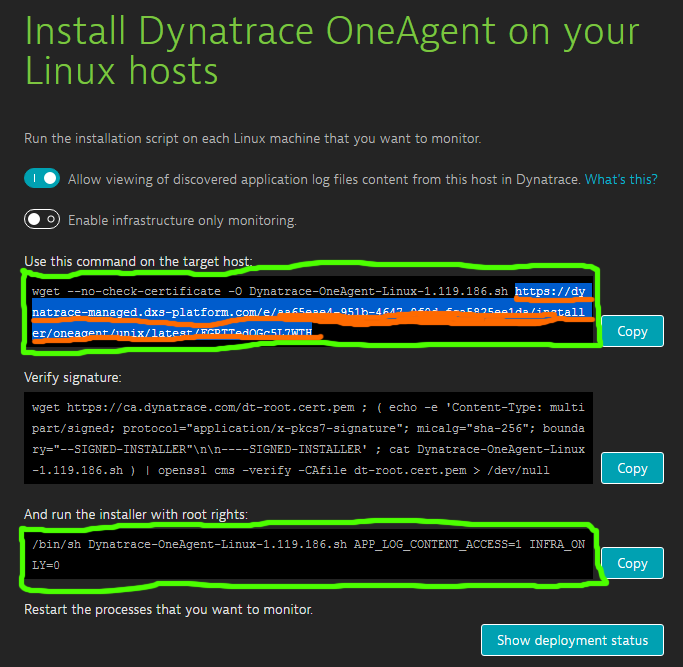Copy the root installer run command
This screenshot has width=683, height=667.
[632, 563]
